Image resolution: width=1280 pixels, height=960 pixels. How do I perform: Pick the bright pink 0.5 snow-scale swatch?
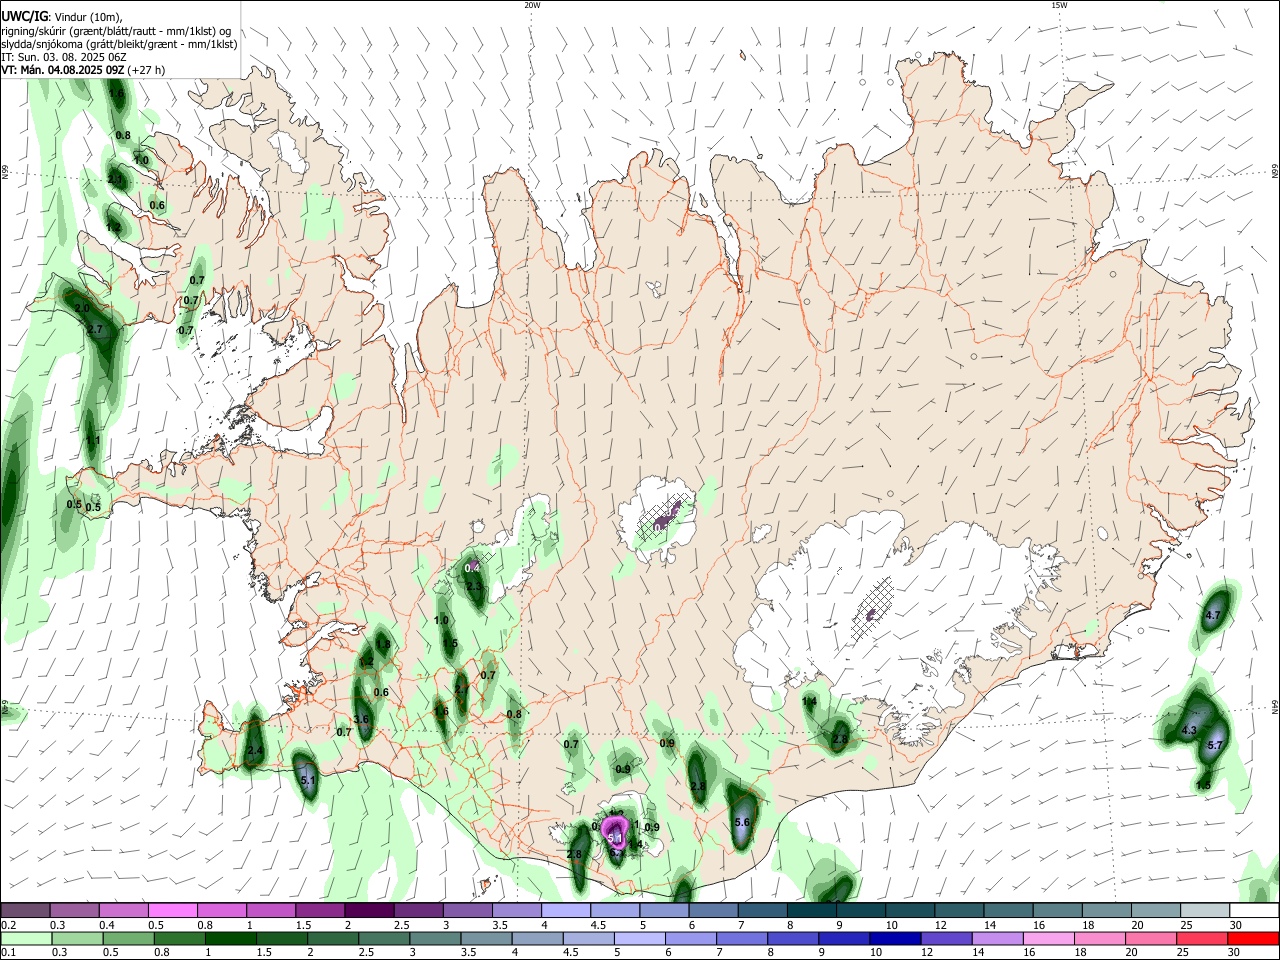[172, 911]
